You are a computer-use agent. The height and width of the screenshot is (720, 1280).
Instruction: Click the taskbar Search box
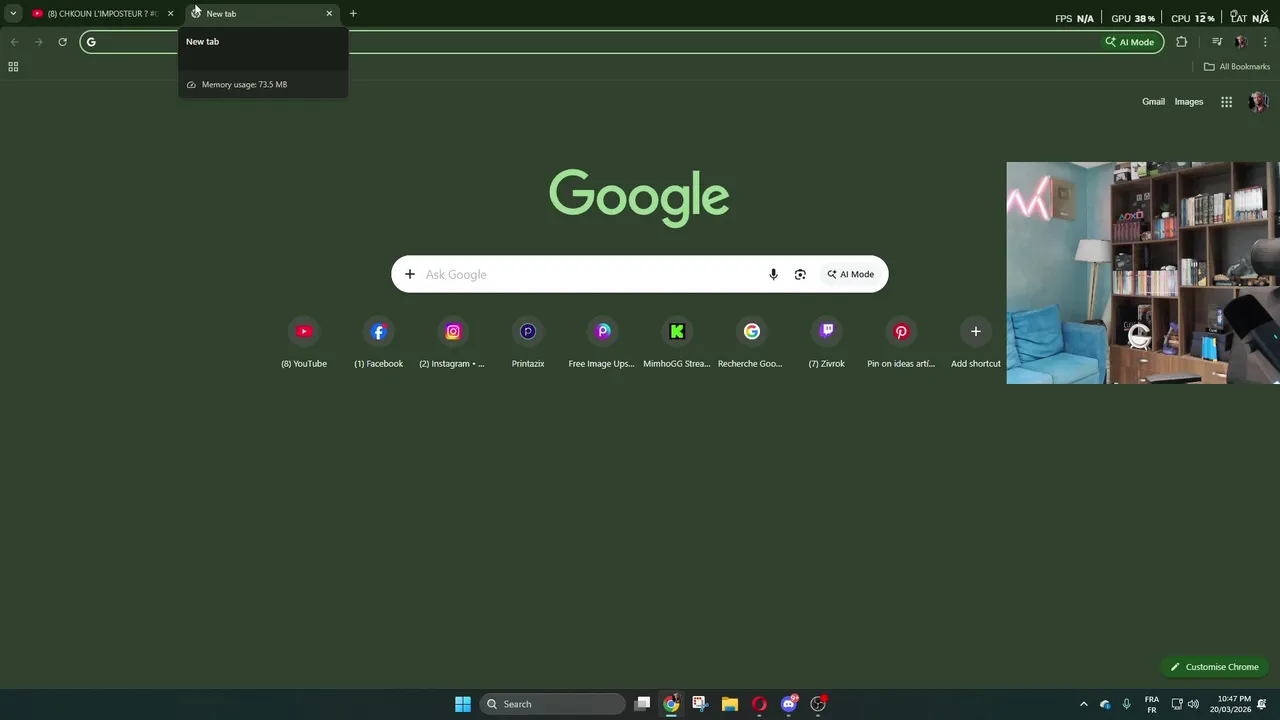(553, 704)
